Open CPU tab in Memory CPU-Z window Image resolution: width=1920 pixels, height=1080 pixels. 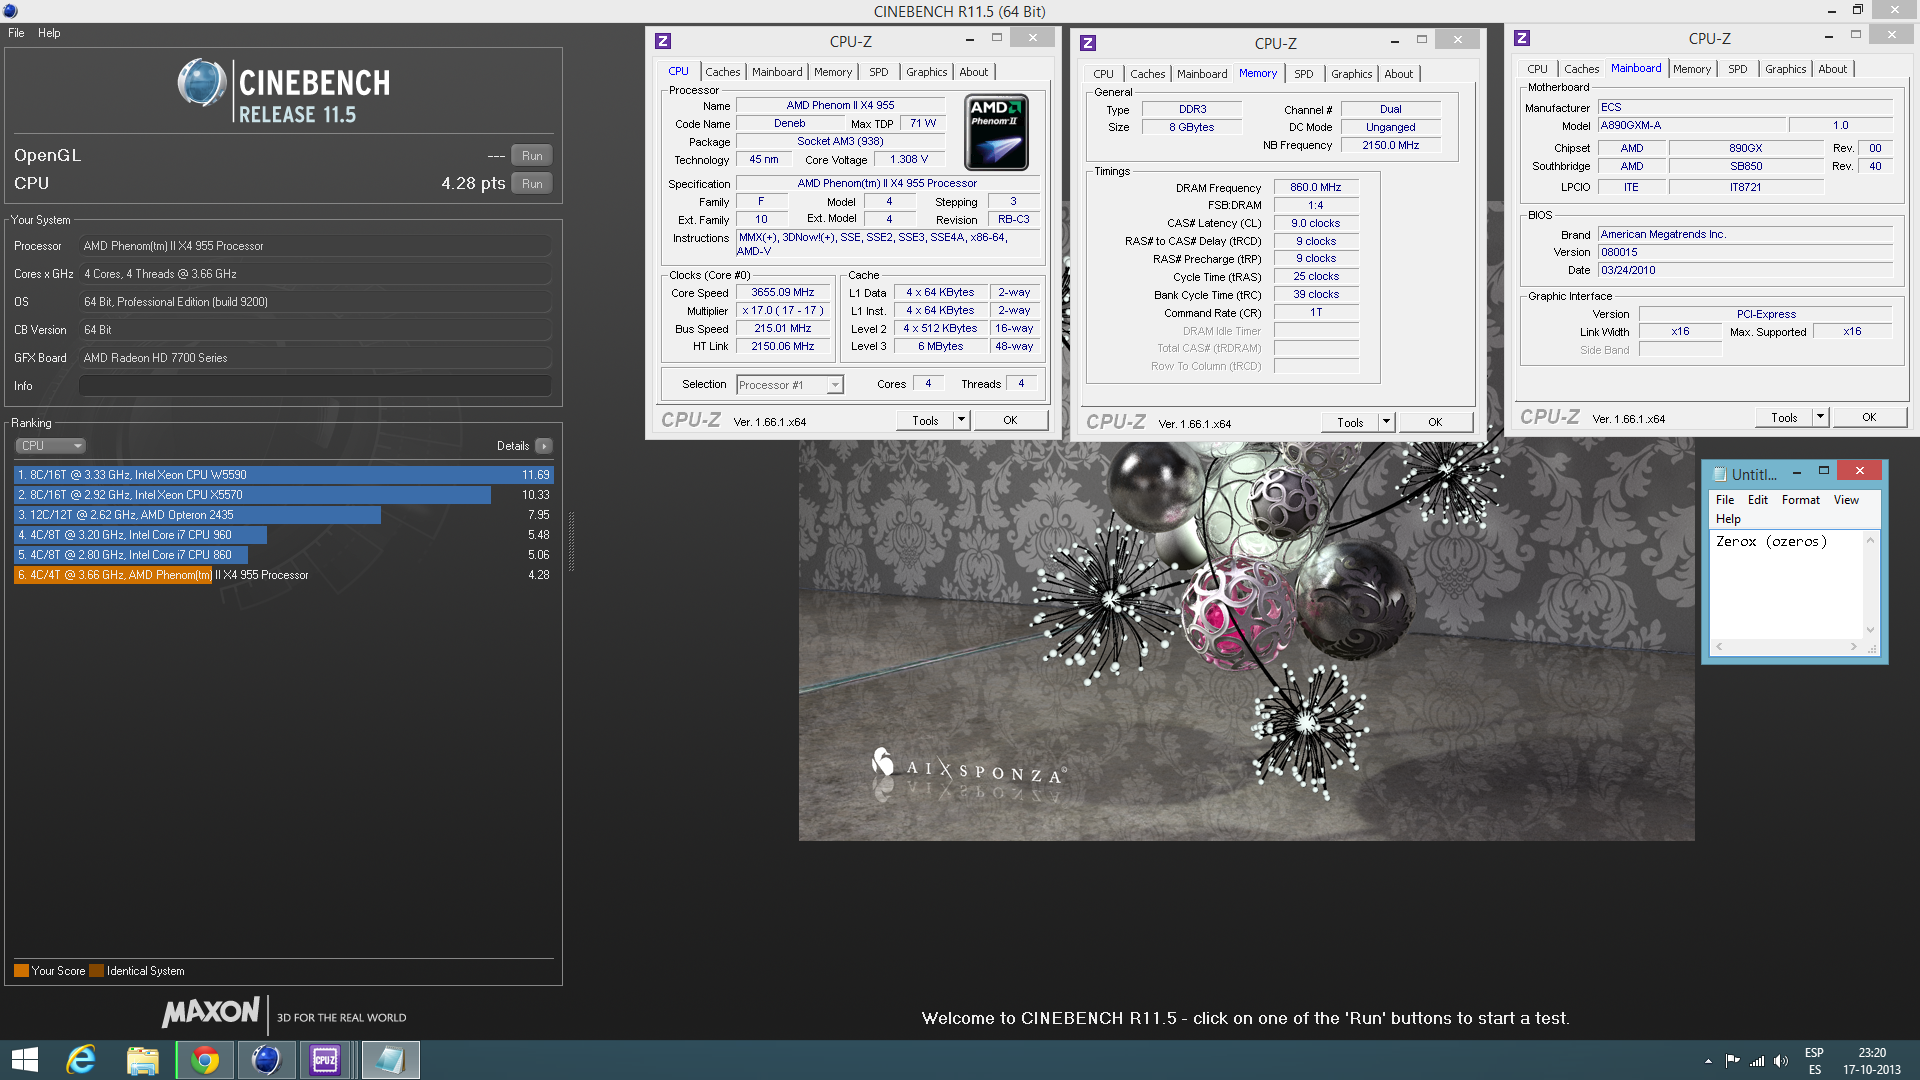click(1103, 74)
